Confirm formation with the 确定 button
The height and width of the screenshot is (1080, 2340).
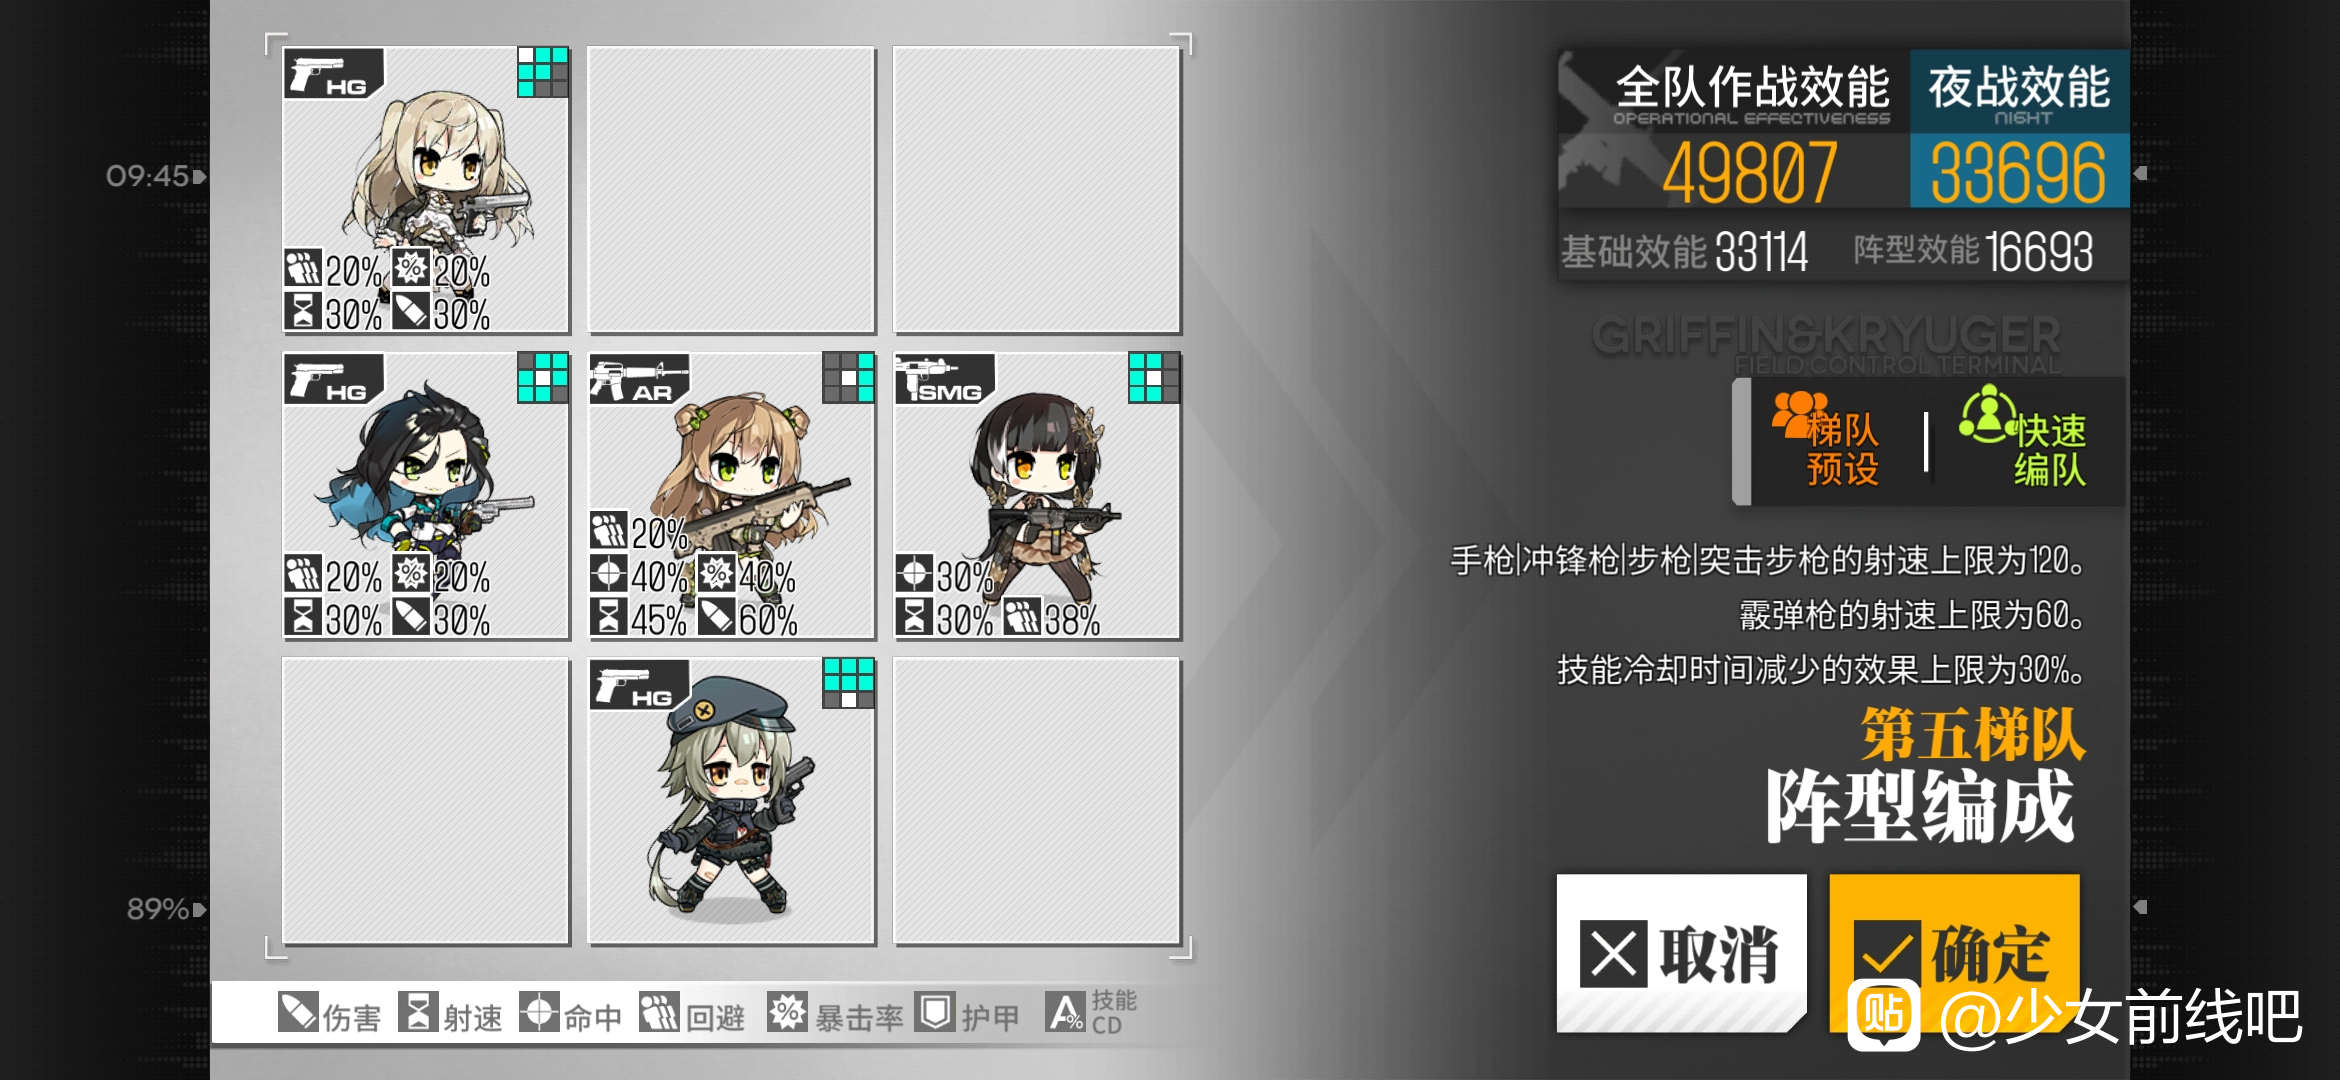click(x=1954, y=953)
